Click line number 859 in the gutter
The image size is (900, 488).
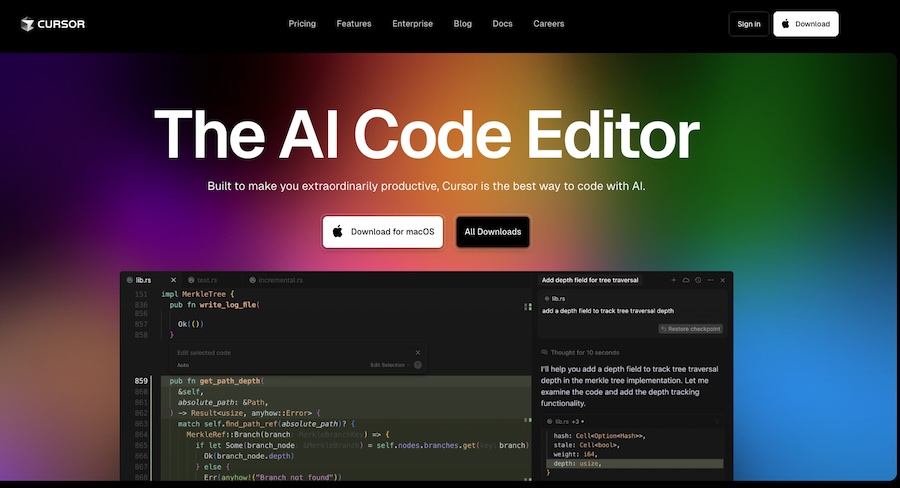pyautogui.click(x=141, y=381)
